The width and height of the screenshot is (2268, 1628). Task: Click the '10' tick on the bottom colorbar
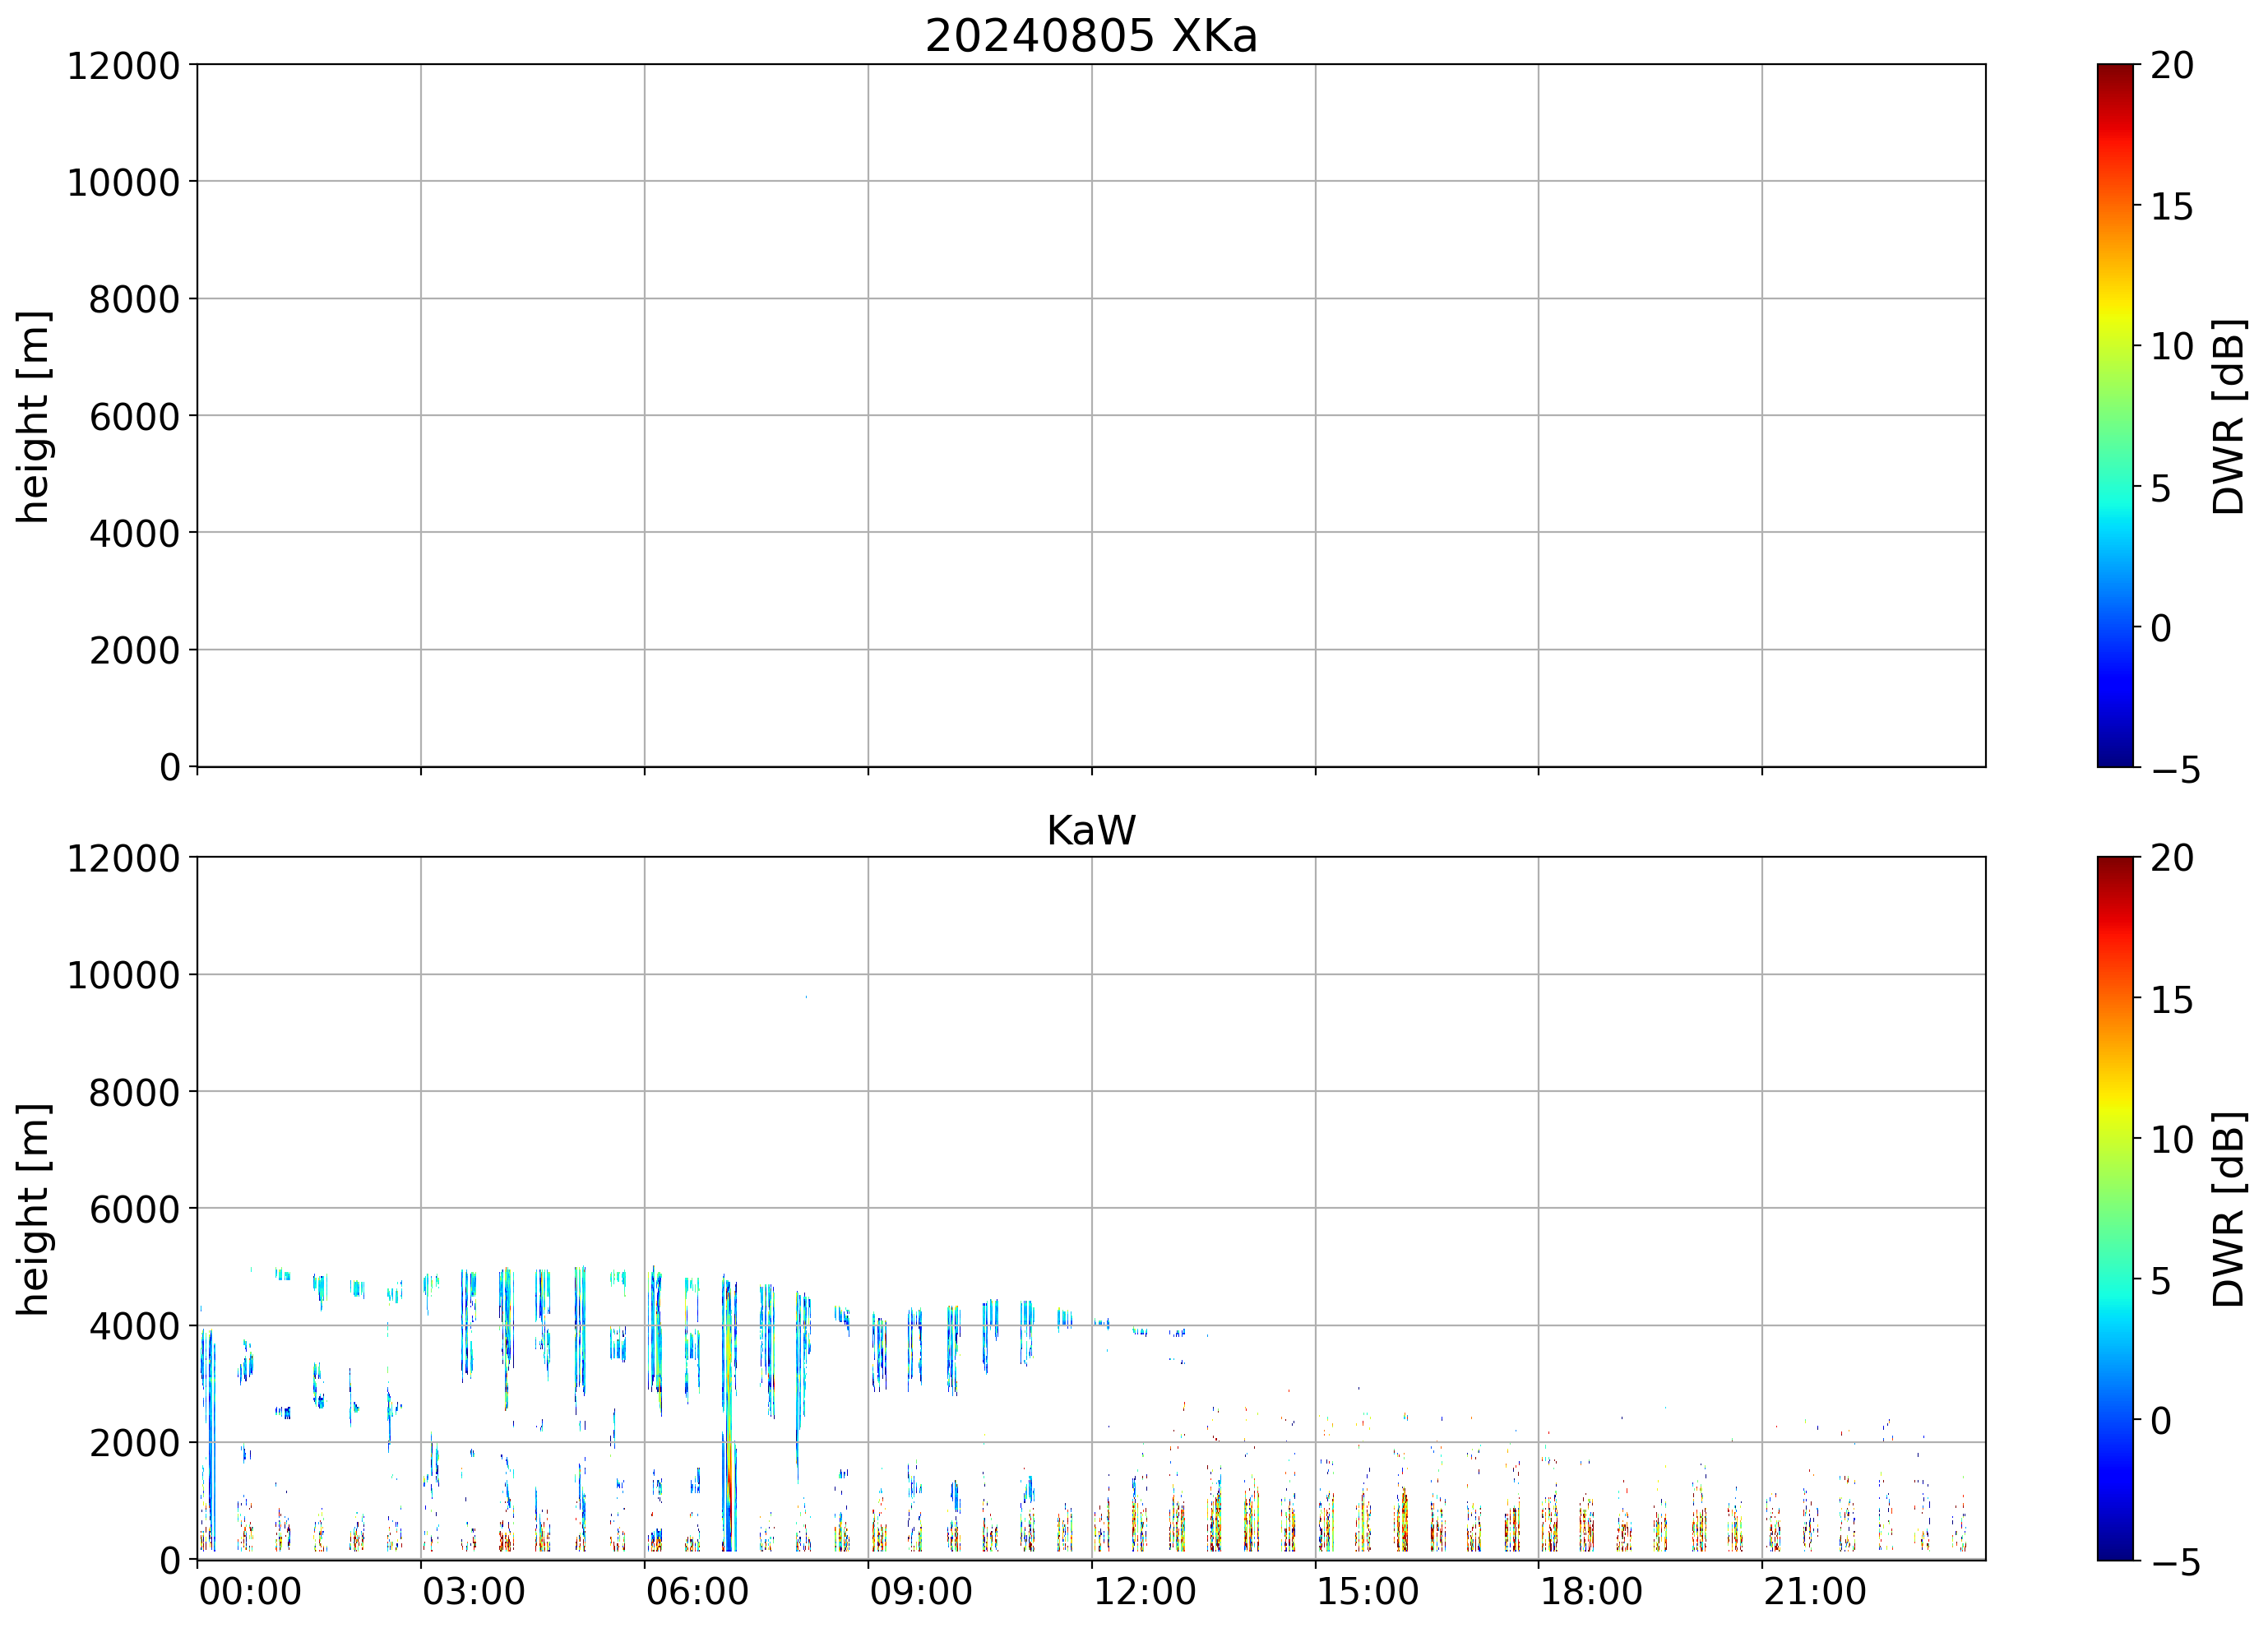coord(2171,1139)
